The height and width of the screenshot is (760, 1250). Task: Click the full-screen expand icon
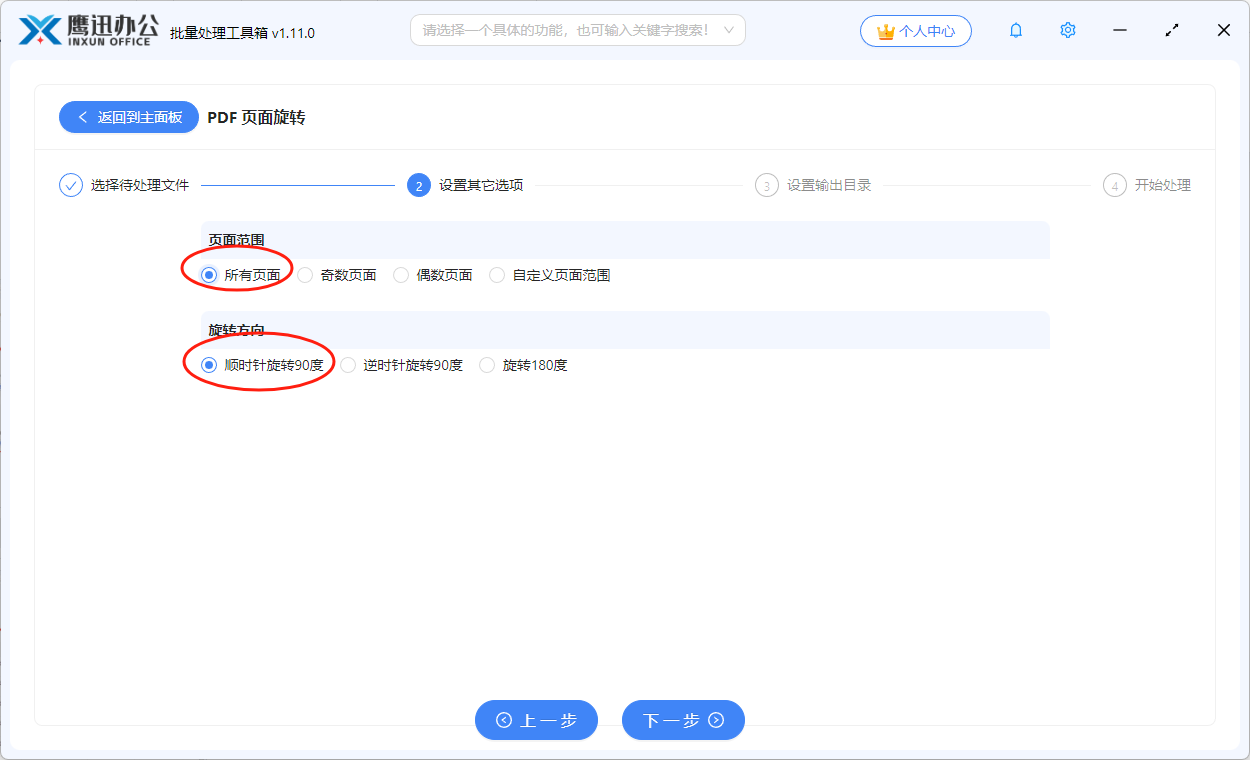coord(1171,30)
